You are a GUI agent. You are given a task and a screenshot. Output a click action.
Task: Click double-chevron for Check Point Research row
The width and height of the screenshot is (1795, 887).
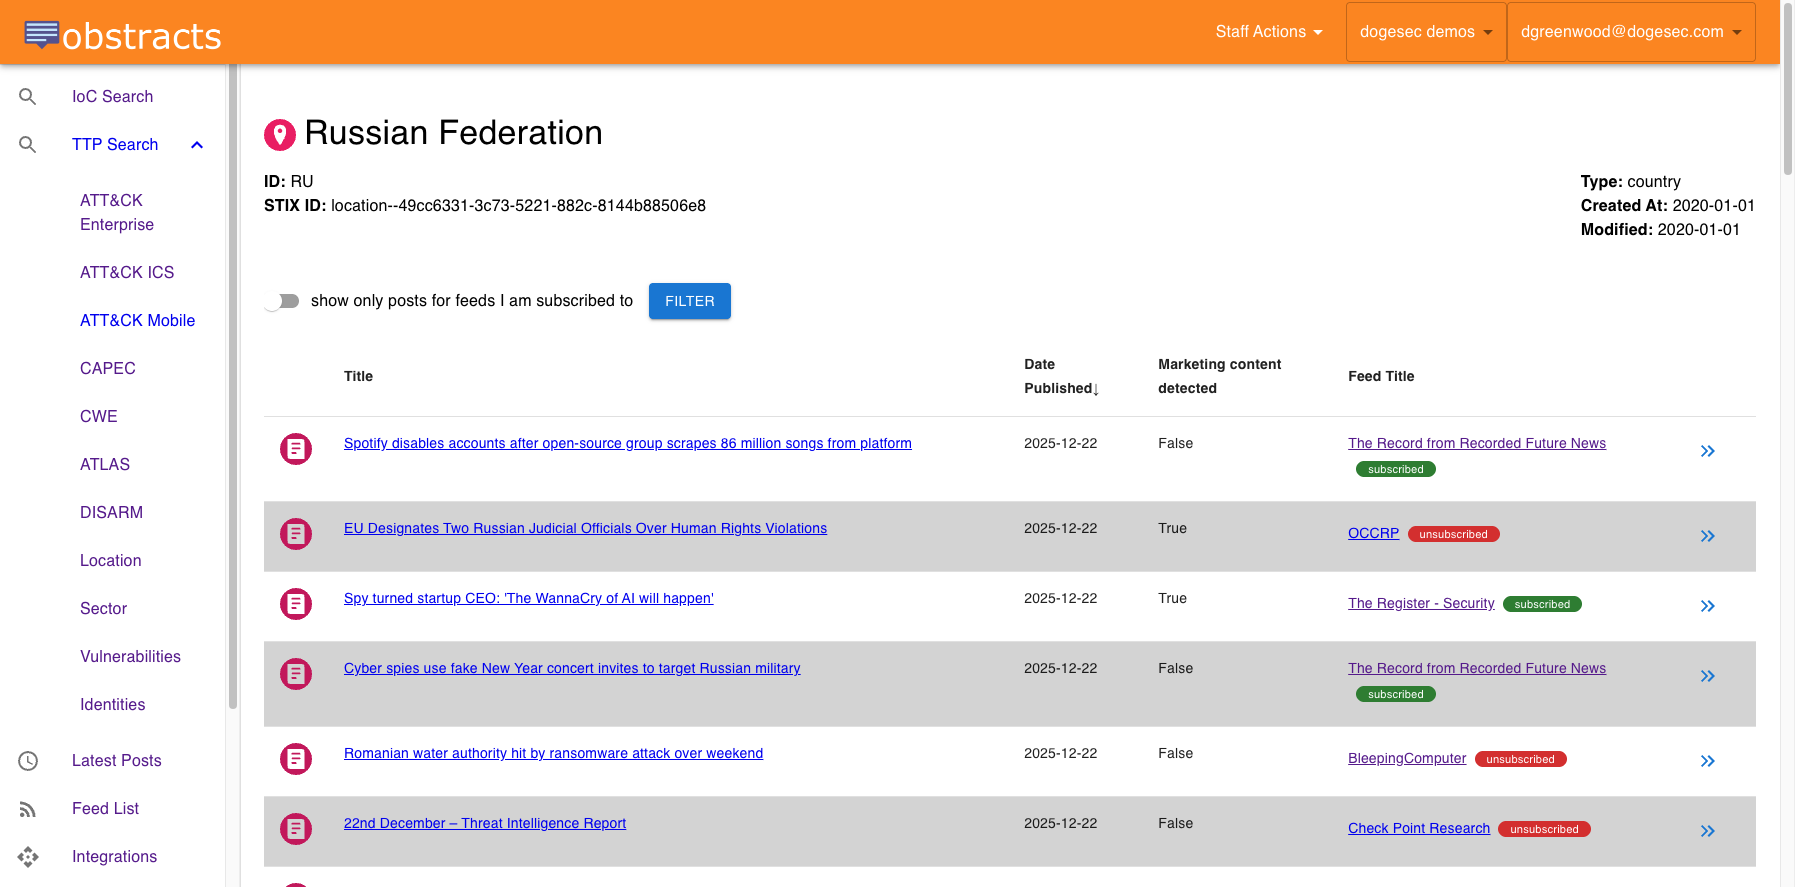pyautogui.click(x=1707, y=831)
